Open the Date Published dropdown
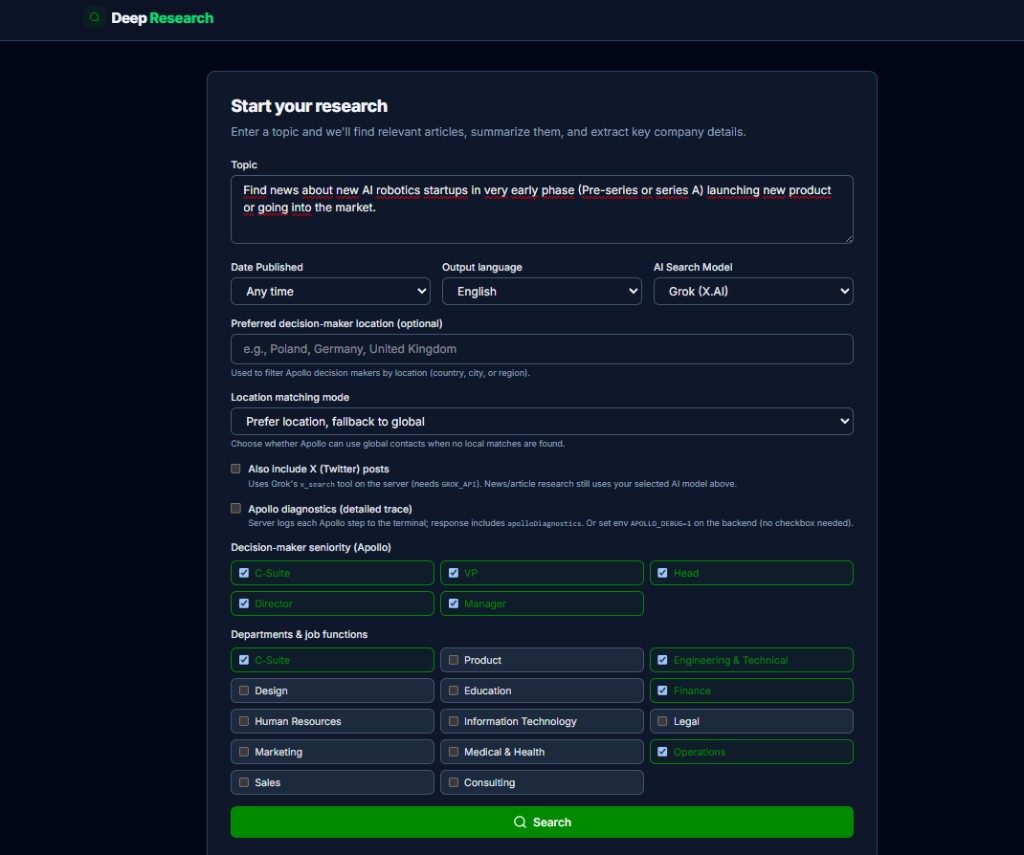1024x855 pixels. (x=330, y=291)
